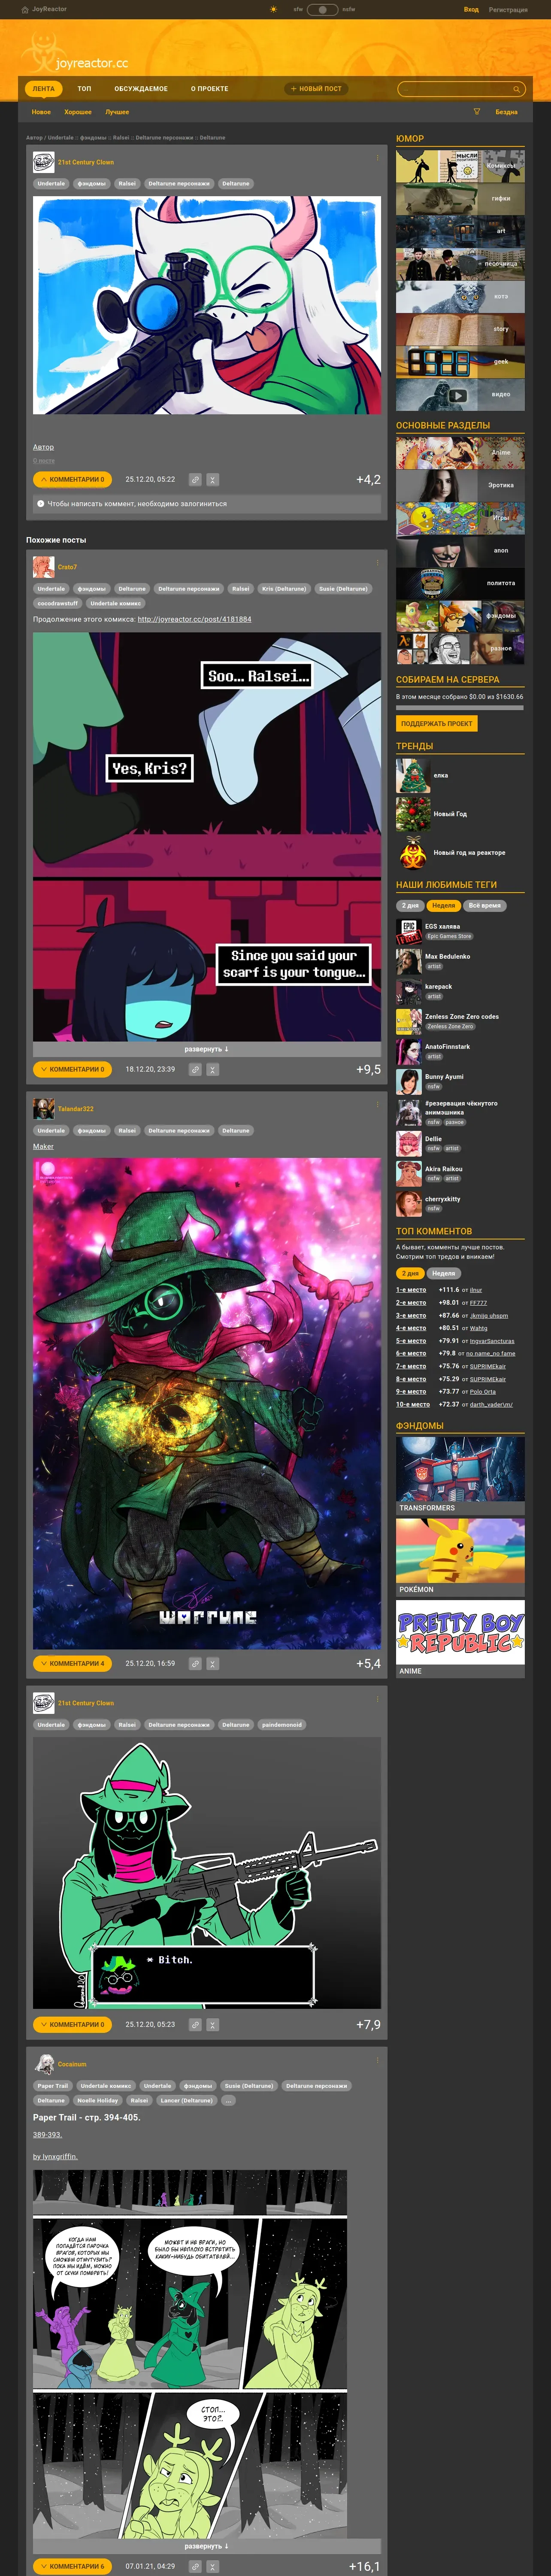
Task: Open the joyreactor.cc/post/4181884 link
Action: click(x=194, y=619)
